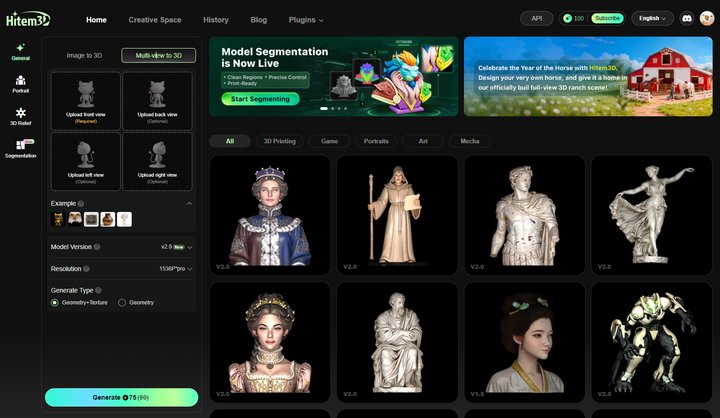The width and height of the screenshot is (720, 418).
Task: Open the seated marble philosopher statue
Action: 397,342
